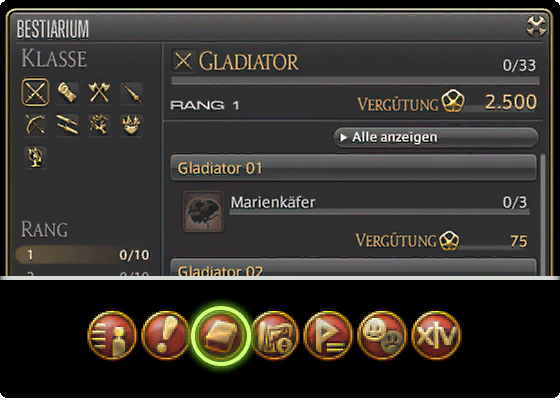The height and width of the screenshot is (400, 560).
Task: Open the Duty exclamation mark menu icon
Action: coord(165,335)
